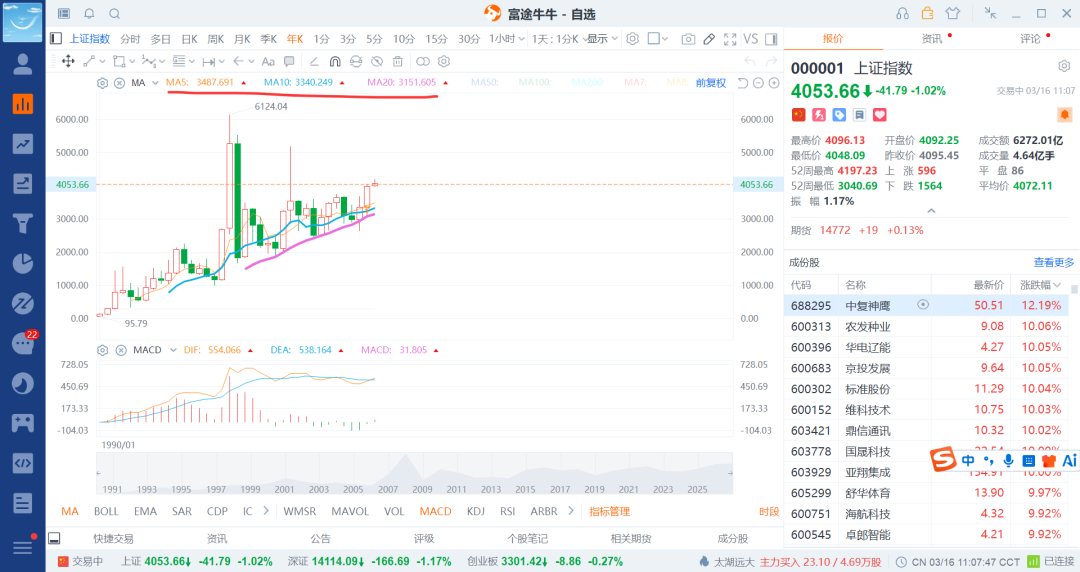
Task: Open the pie chart portfolio icon
Action: (x=23, y=263)
